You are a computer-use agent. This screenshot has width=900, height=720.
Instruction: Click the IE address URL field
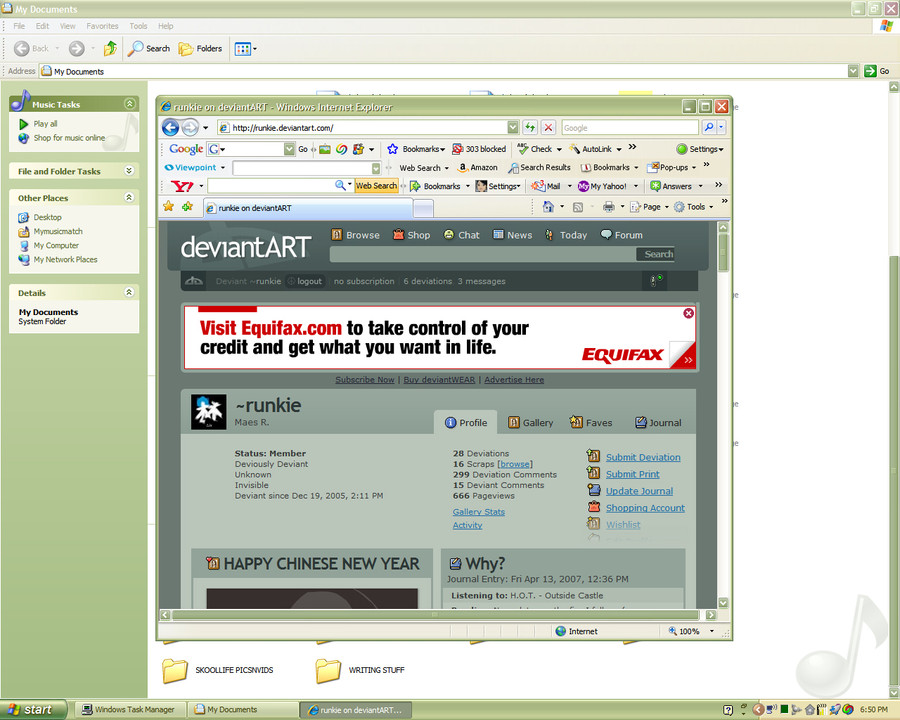point(368,127)
